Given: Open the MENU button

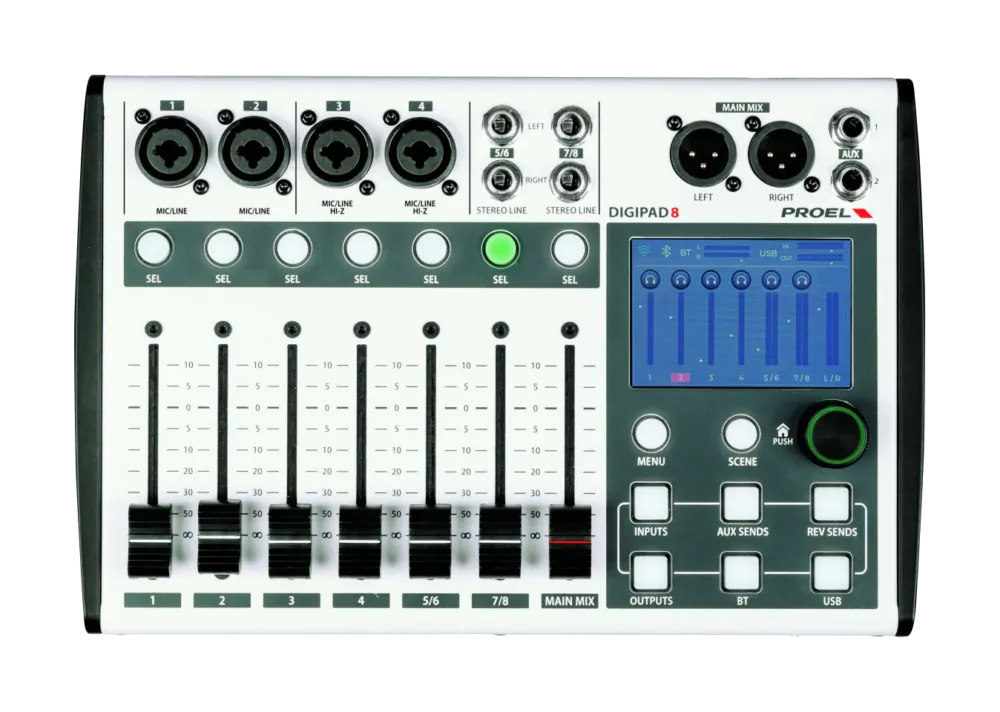Looking at the screenshot, I should click(651, 433).
